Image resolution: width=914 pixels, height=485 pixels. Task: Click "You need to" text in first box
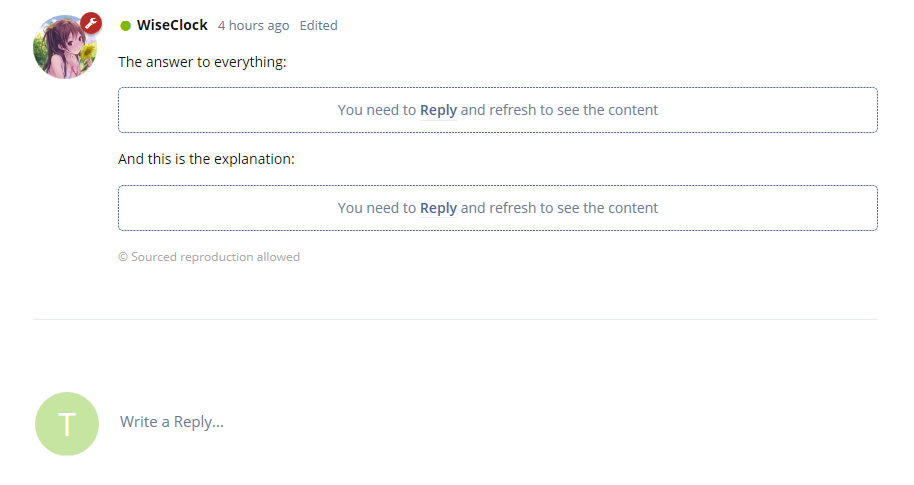[377, 110]
